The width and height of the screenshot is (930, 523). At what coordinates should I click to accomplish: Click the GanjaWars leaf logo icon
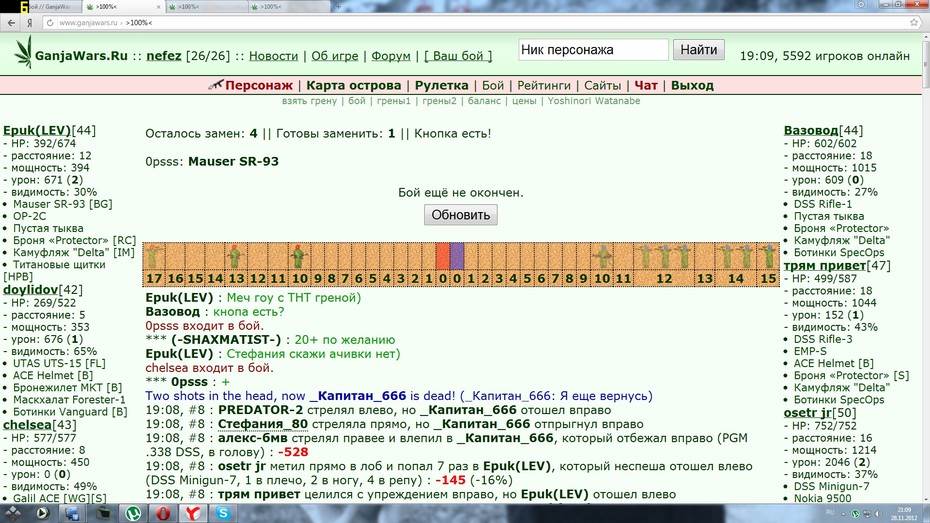point(23,52)
